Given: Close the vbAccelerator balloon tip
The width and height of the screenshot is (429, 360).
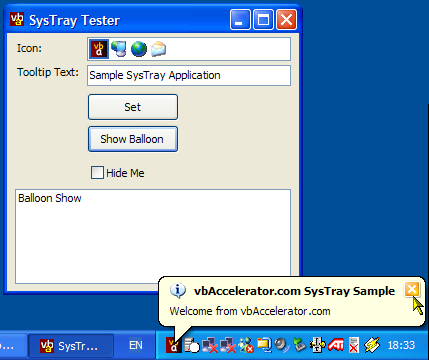Looking at the screenshot, I should click(412, 289).
